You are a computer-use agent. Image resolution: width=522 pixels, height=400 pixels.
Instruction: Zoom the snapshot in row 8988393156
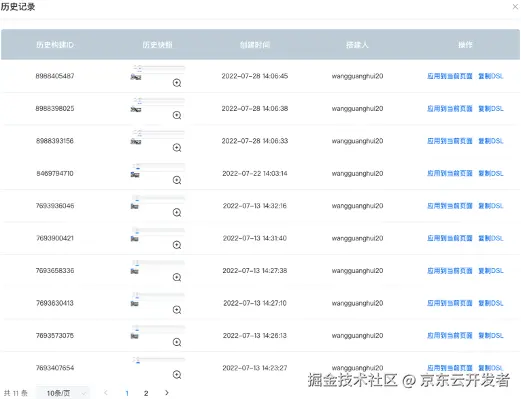click(x=177, y=148)
